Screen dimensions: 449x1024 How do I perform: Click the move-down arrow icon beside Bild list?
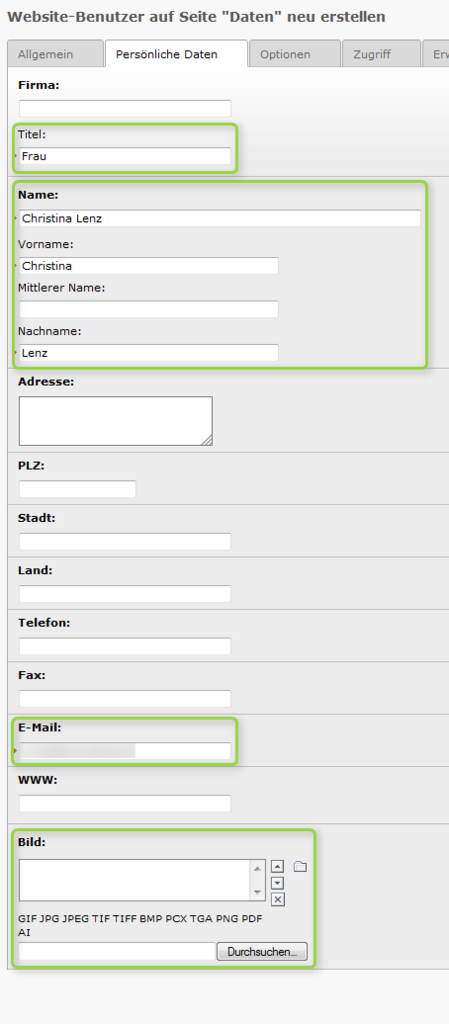tap(277, 883)
